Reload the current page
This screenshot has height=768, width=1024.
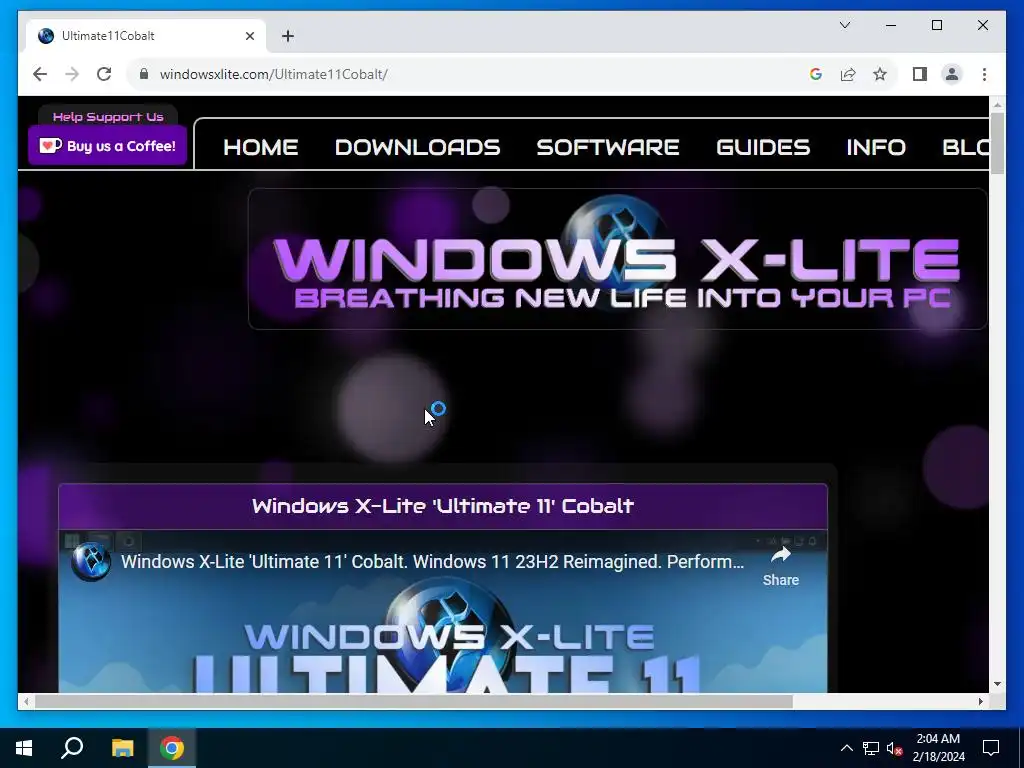point(104,74)
